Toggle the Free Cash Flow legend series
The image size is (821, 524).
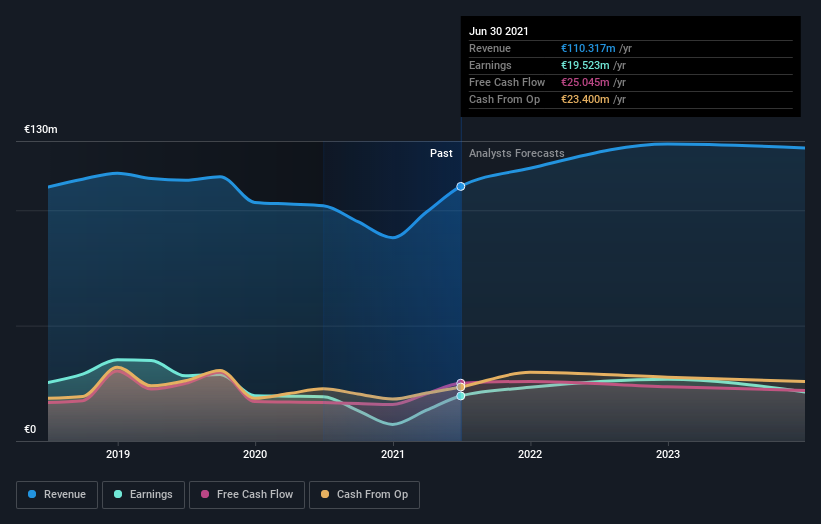(247, 495)
